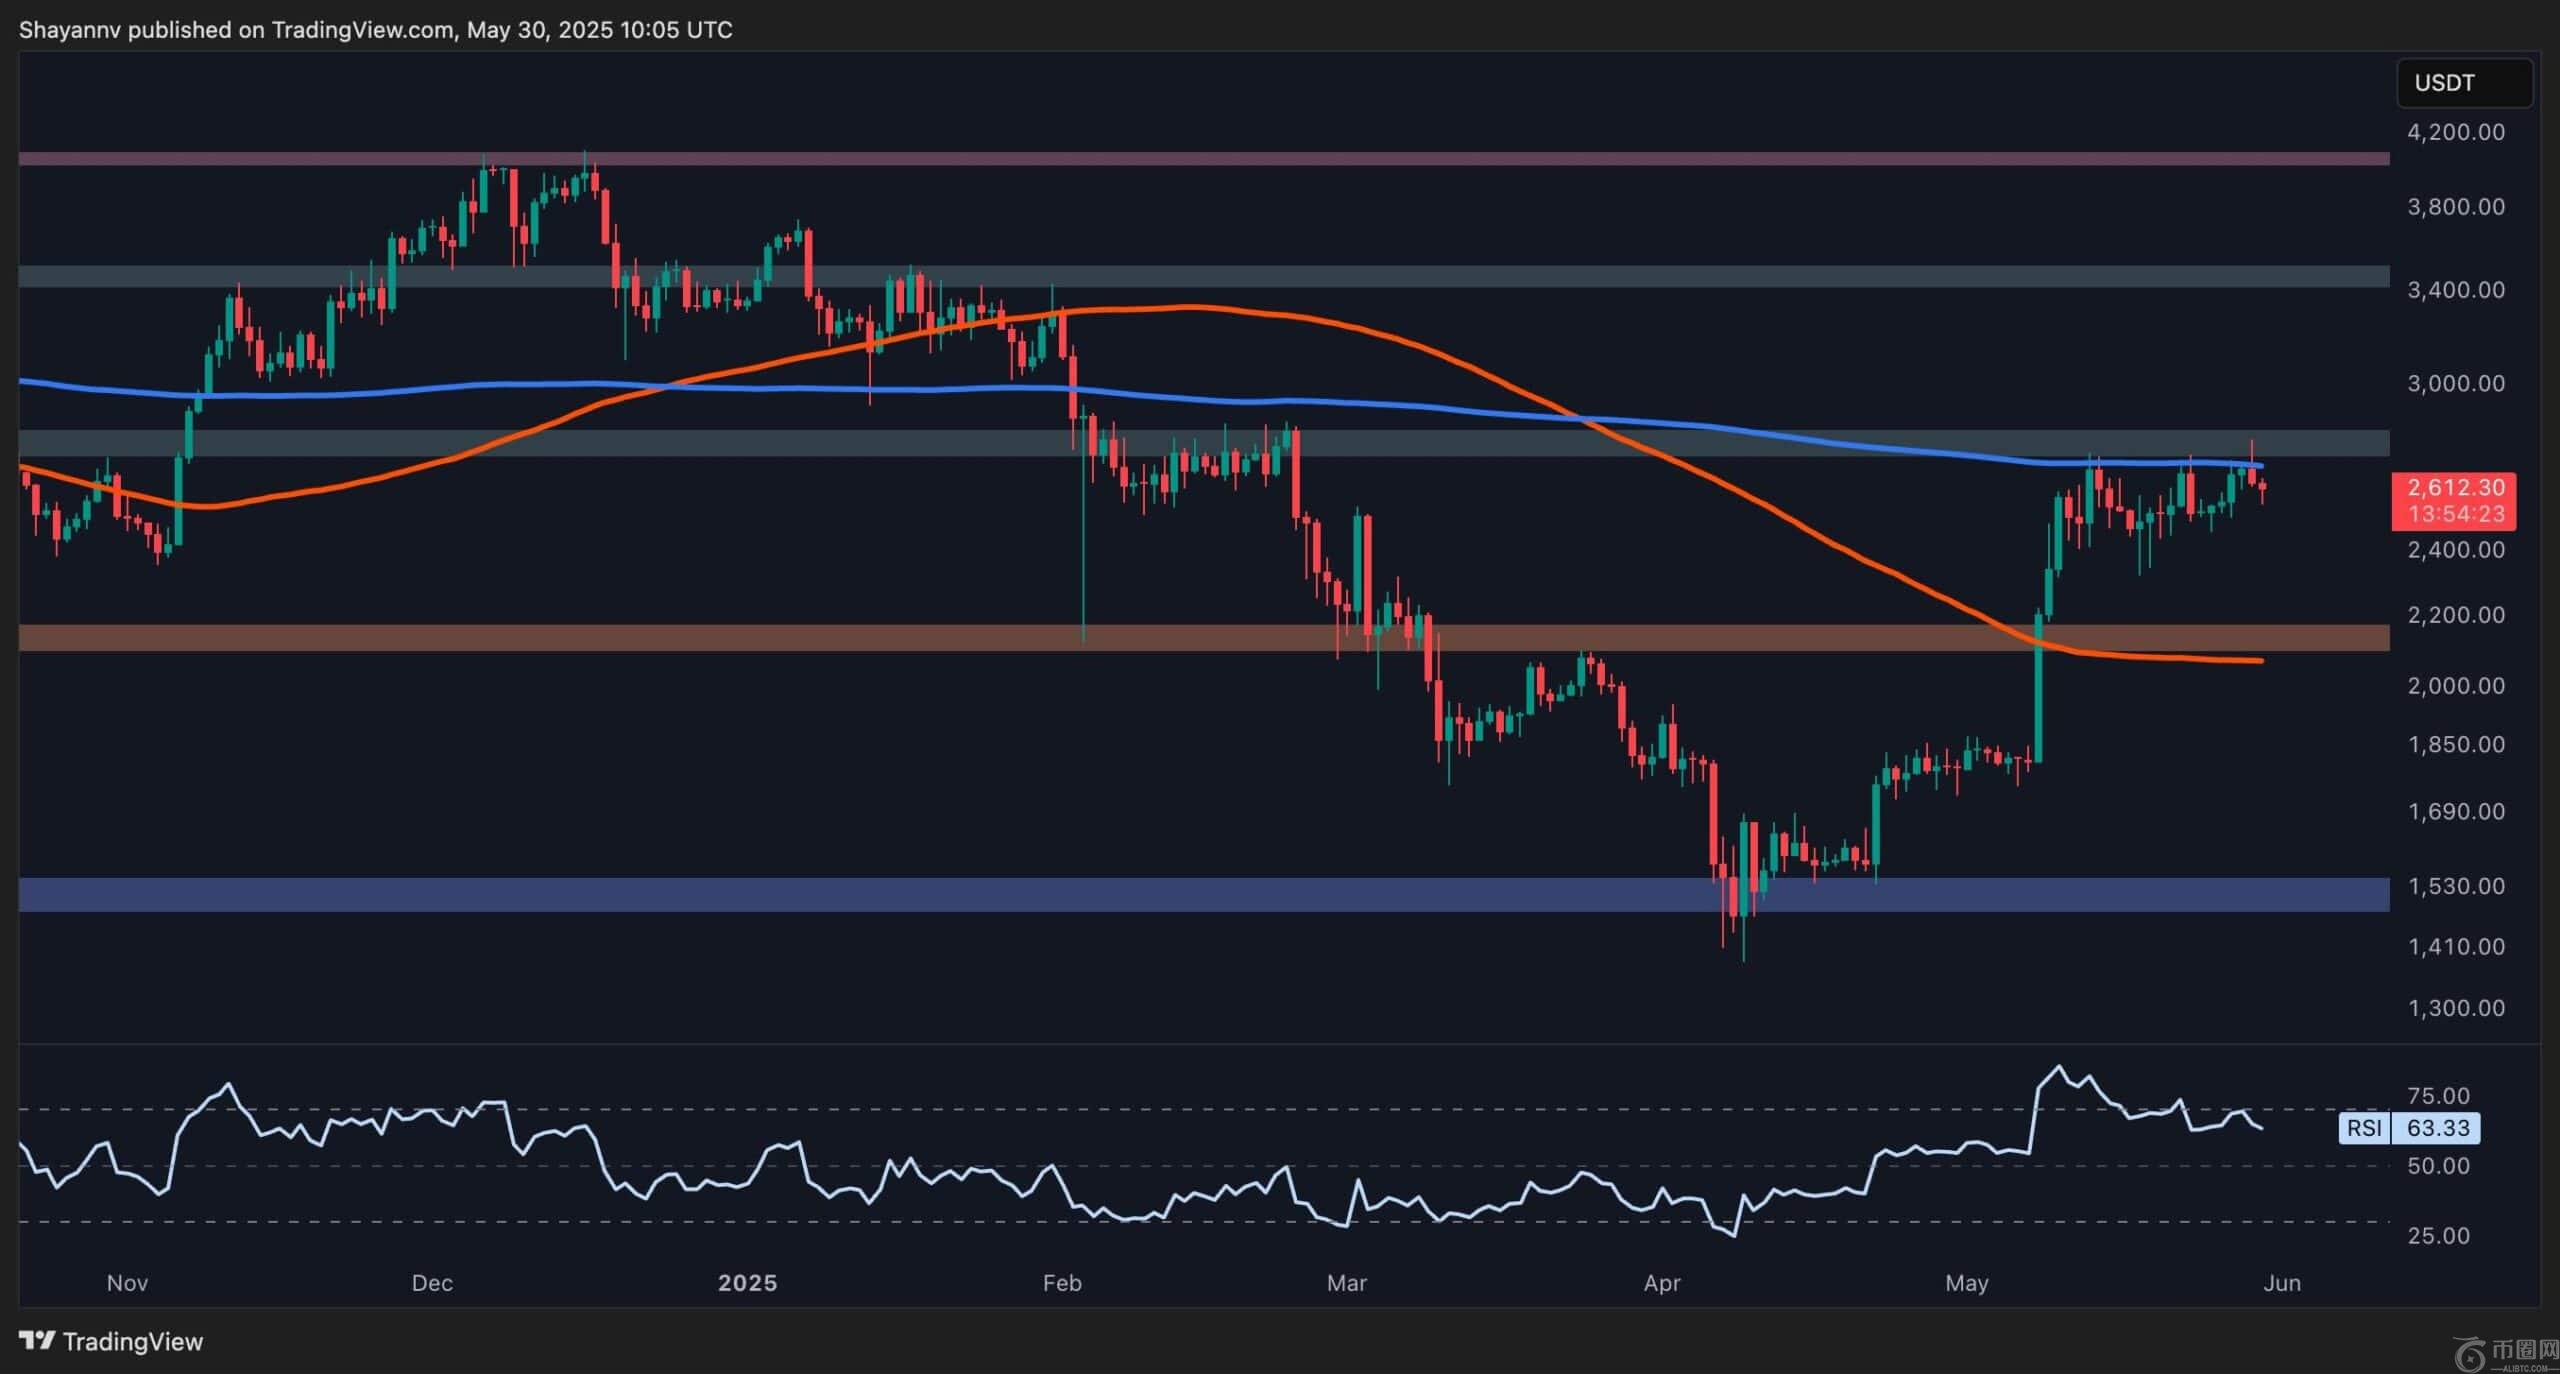Open the USDT currency selector

click(x=2463, y=83)
